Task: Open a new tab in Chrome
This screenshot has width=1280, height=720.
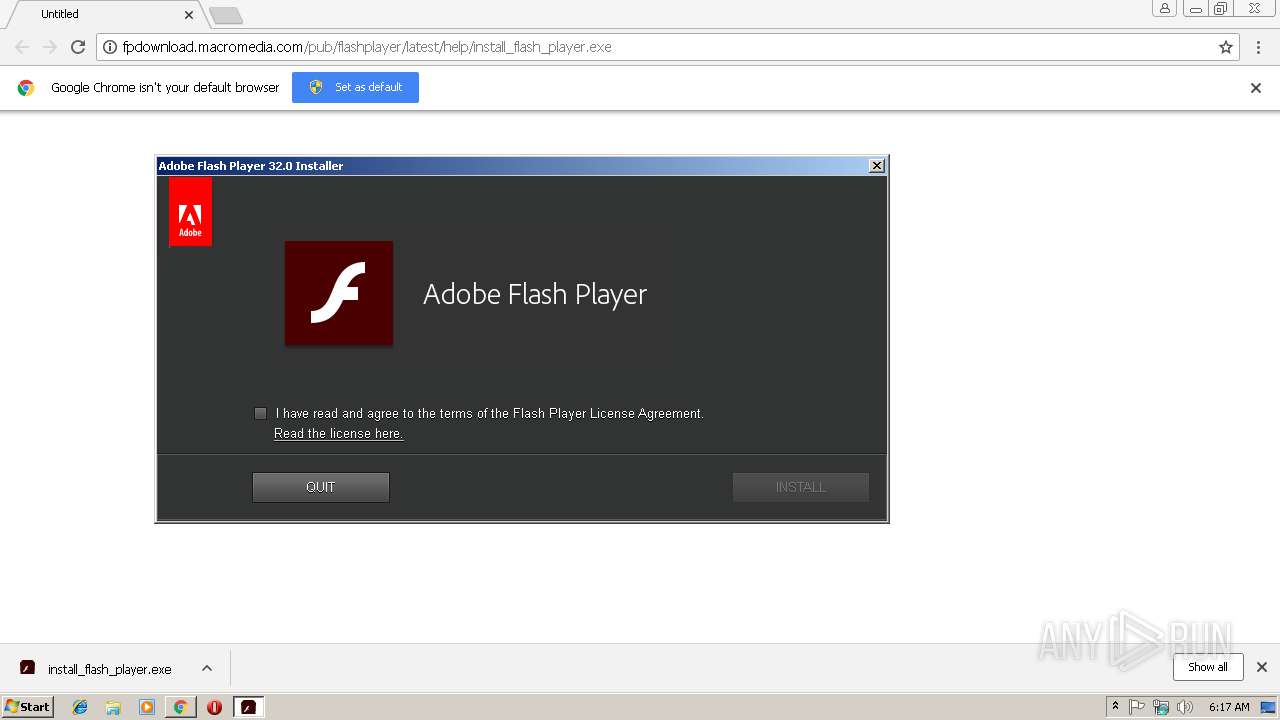Action: 226,15
